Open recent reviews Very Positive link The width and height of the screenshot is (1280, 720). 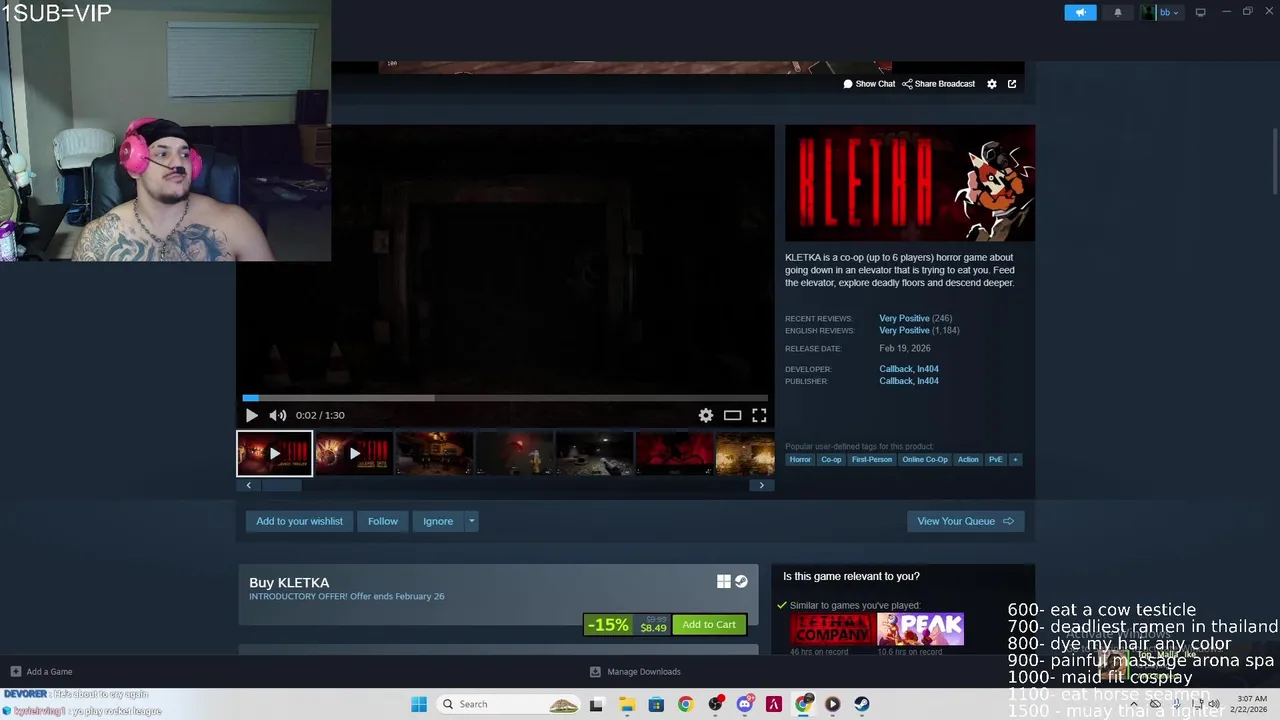(904, 318)
